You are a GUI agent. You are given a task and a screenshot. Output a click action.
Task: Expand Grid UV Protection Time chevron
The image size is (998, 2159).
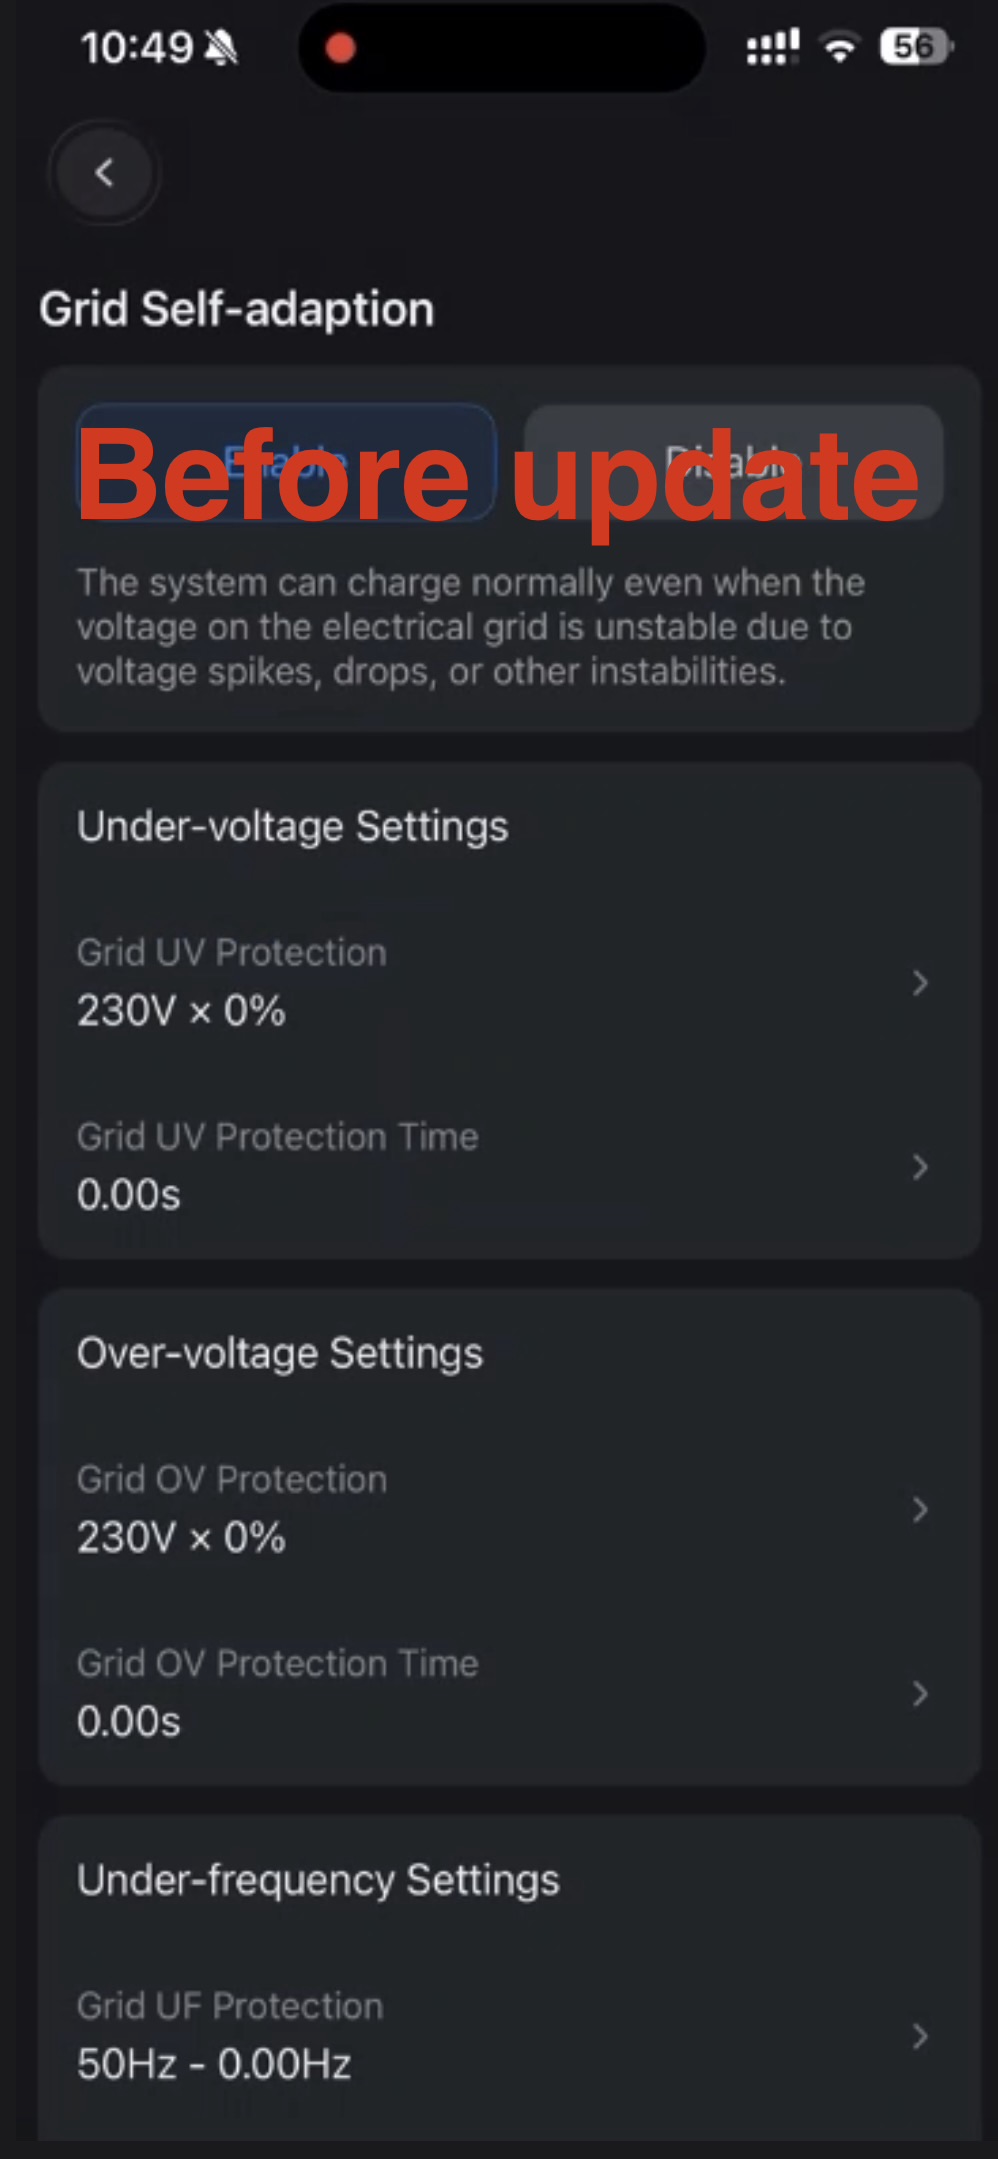(x=920, y=1167)
